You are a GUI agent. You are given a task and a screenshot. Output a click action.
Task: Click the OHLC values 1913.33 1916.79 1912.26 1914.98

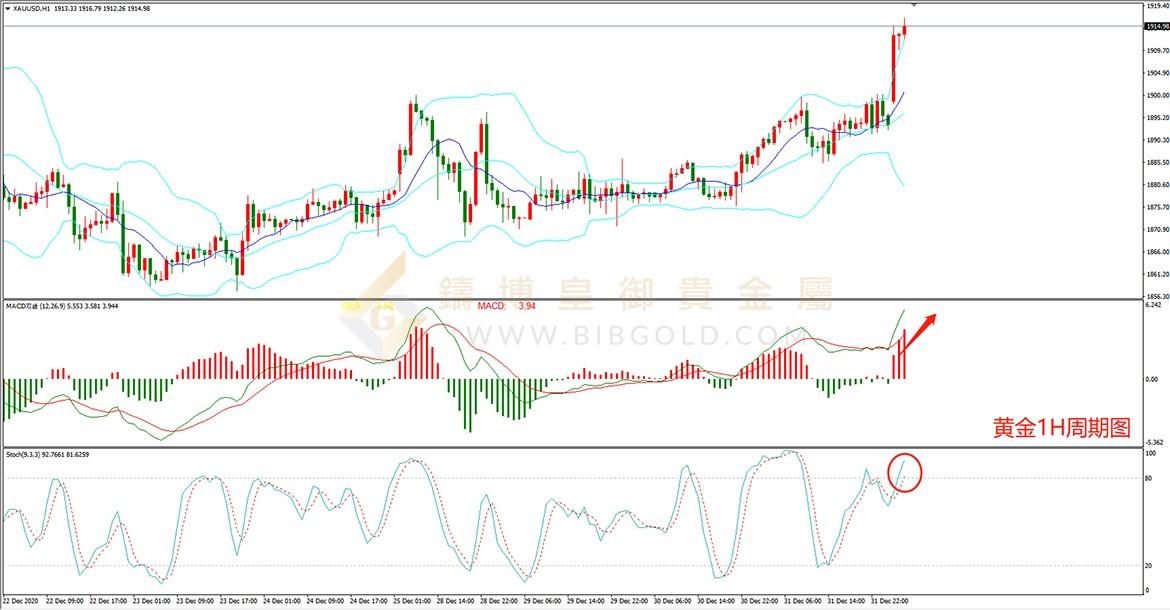(102, 9)
